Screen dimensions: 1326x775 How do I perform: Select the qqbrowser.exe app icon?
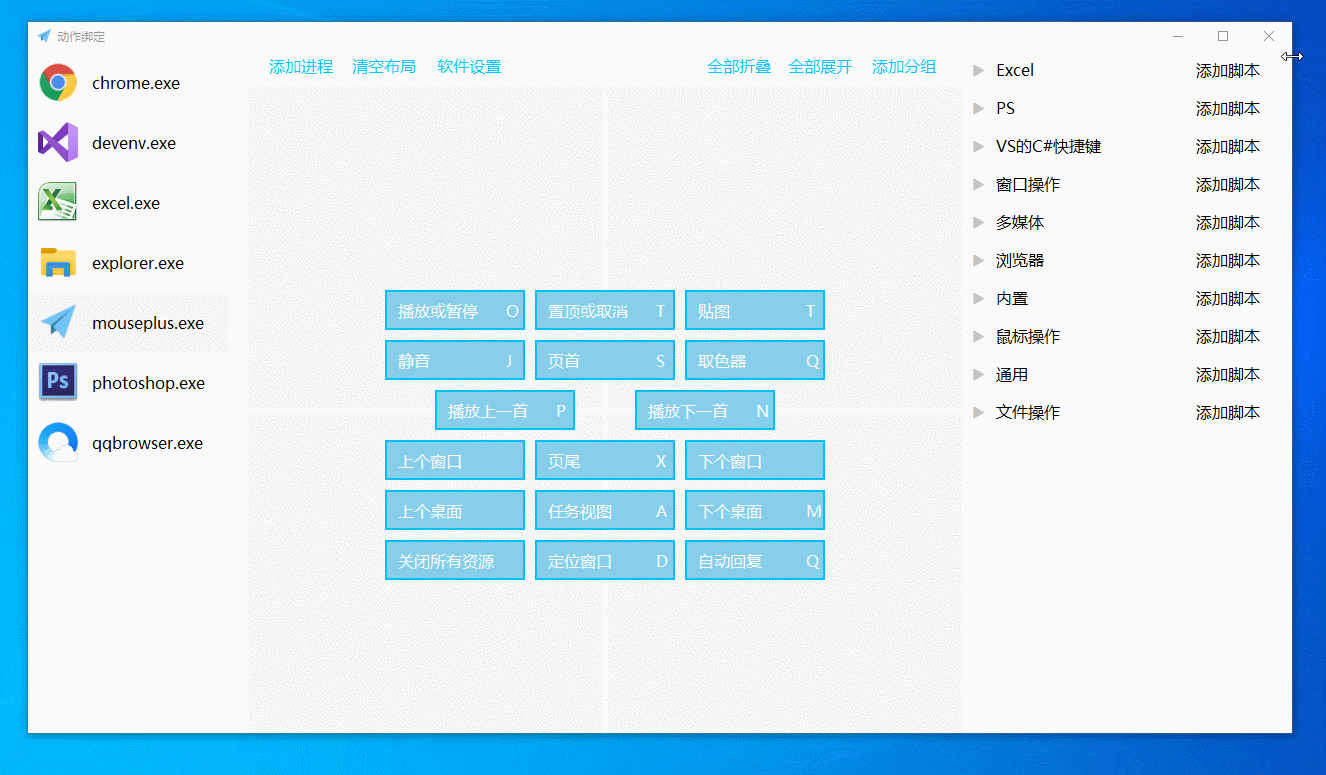click(x=58, y=442)
